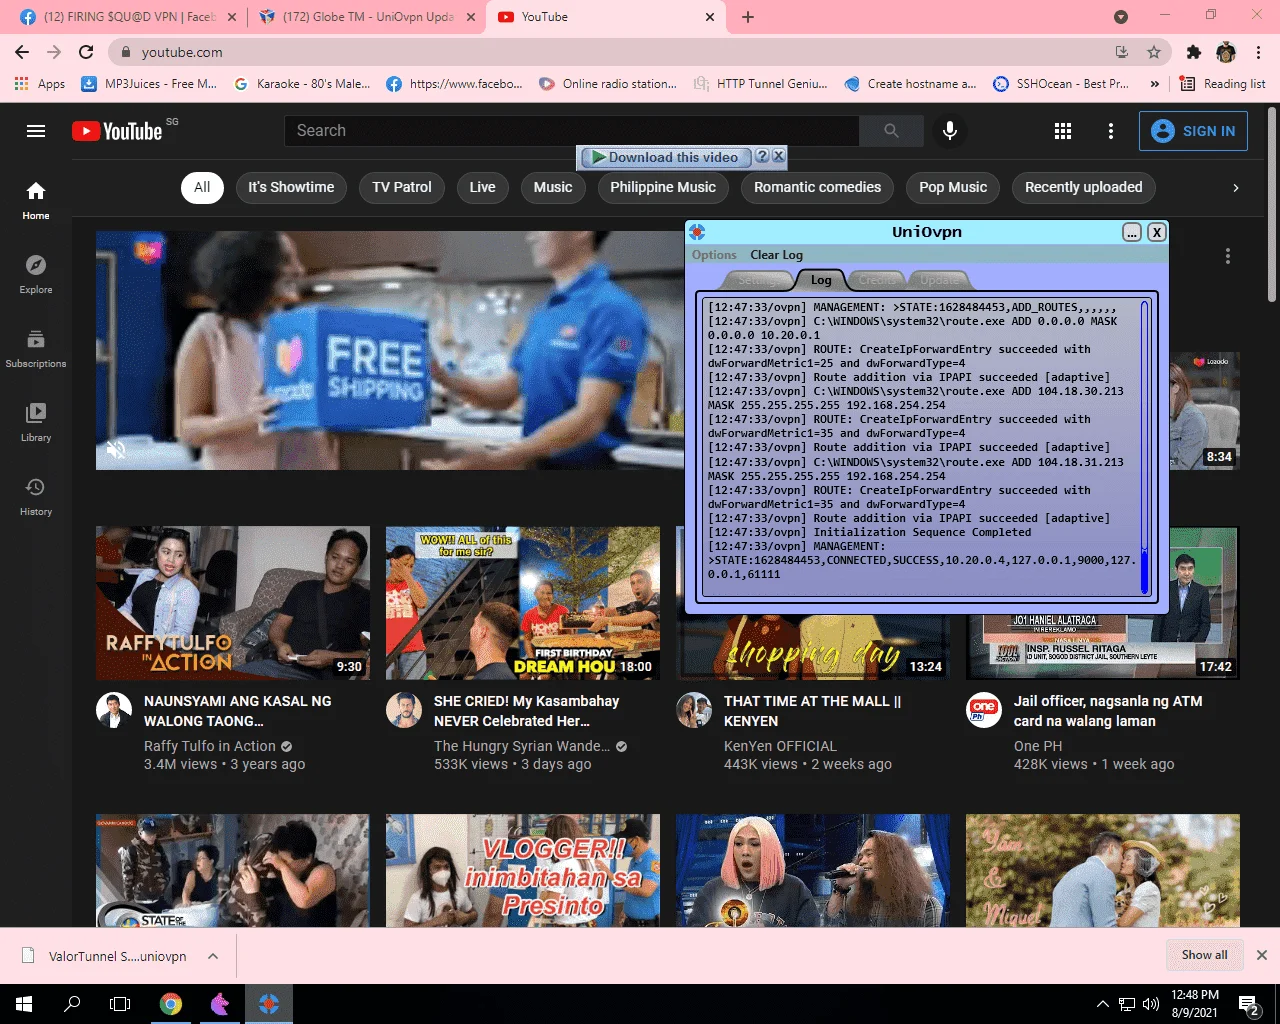Open the ad options three-dot menu
Viewport: 1280px width, 1024px height.
tap(1227, 256)
